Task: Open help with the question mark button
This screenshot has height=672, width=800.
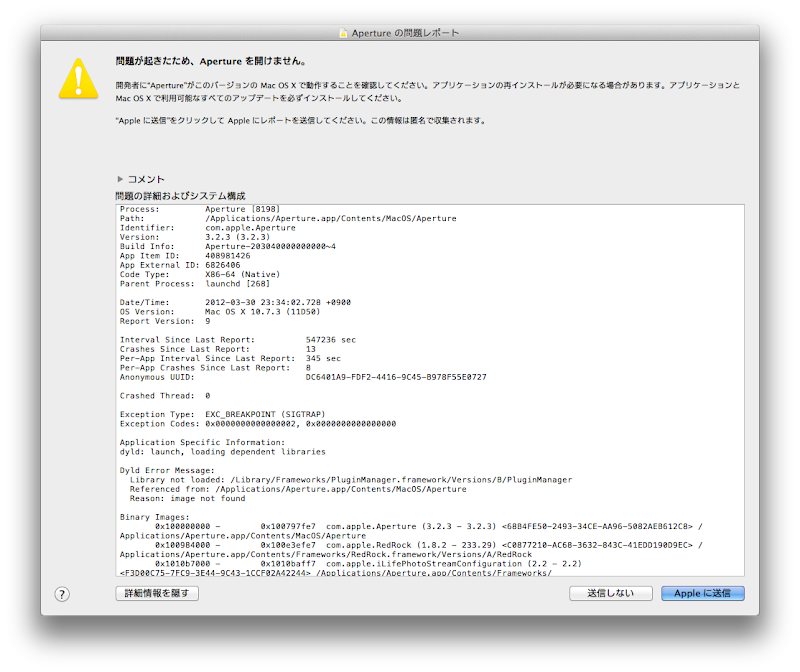Action: (x=62, y=594)
